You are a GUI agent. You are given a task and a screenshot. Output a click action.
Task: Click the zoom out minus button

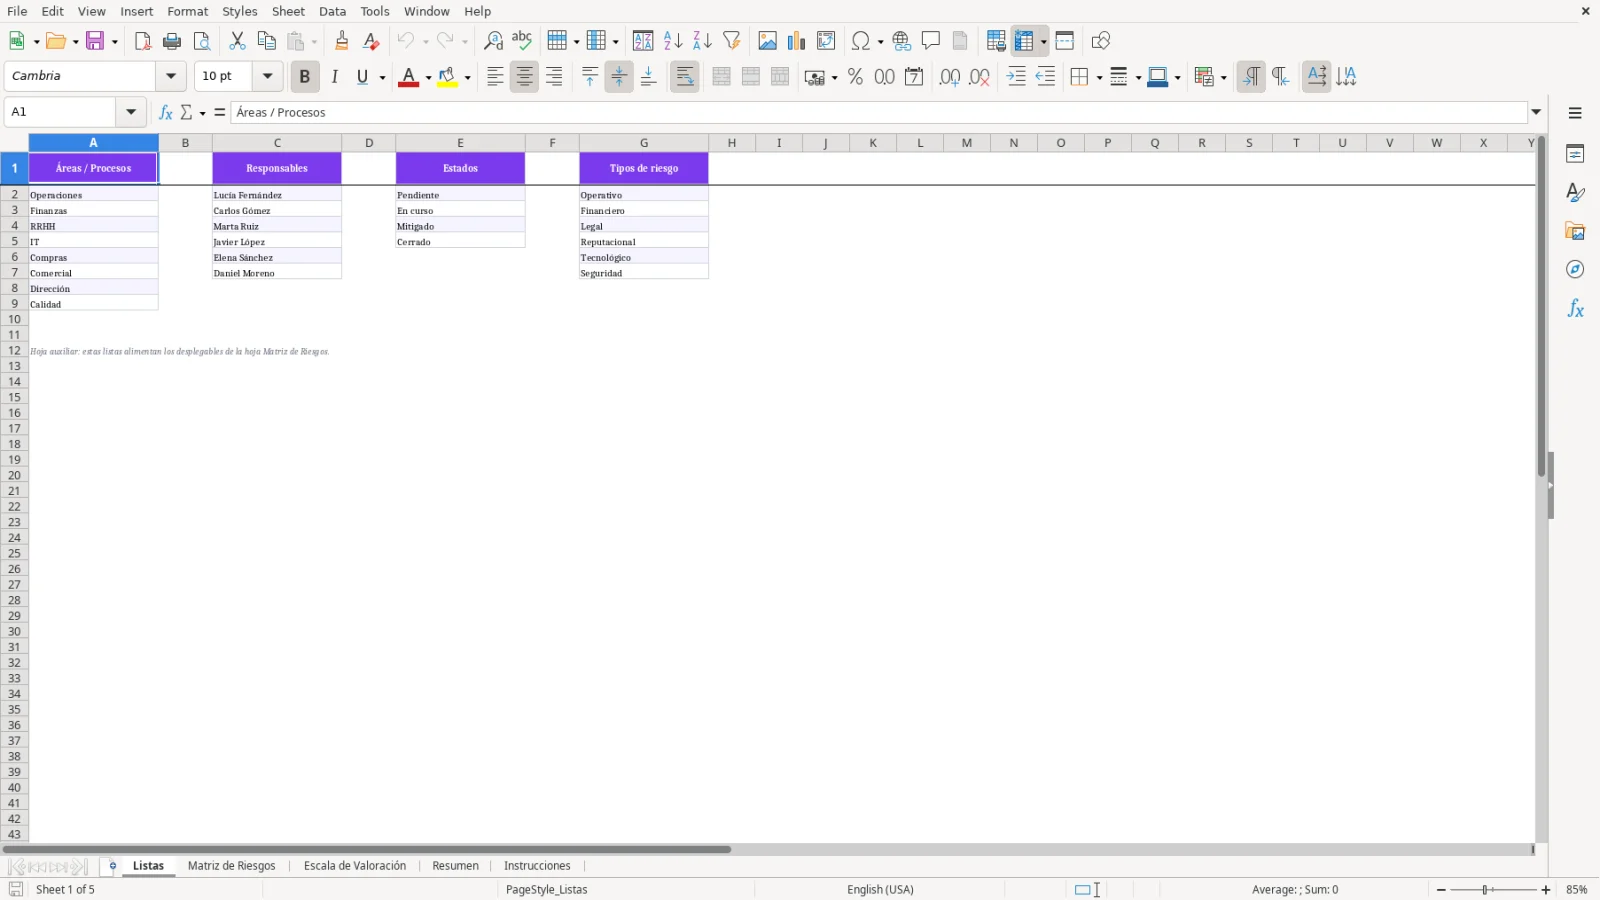[x=1441, y=890]
